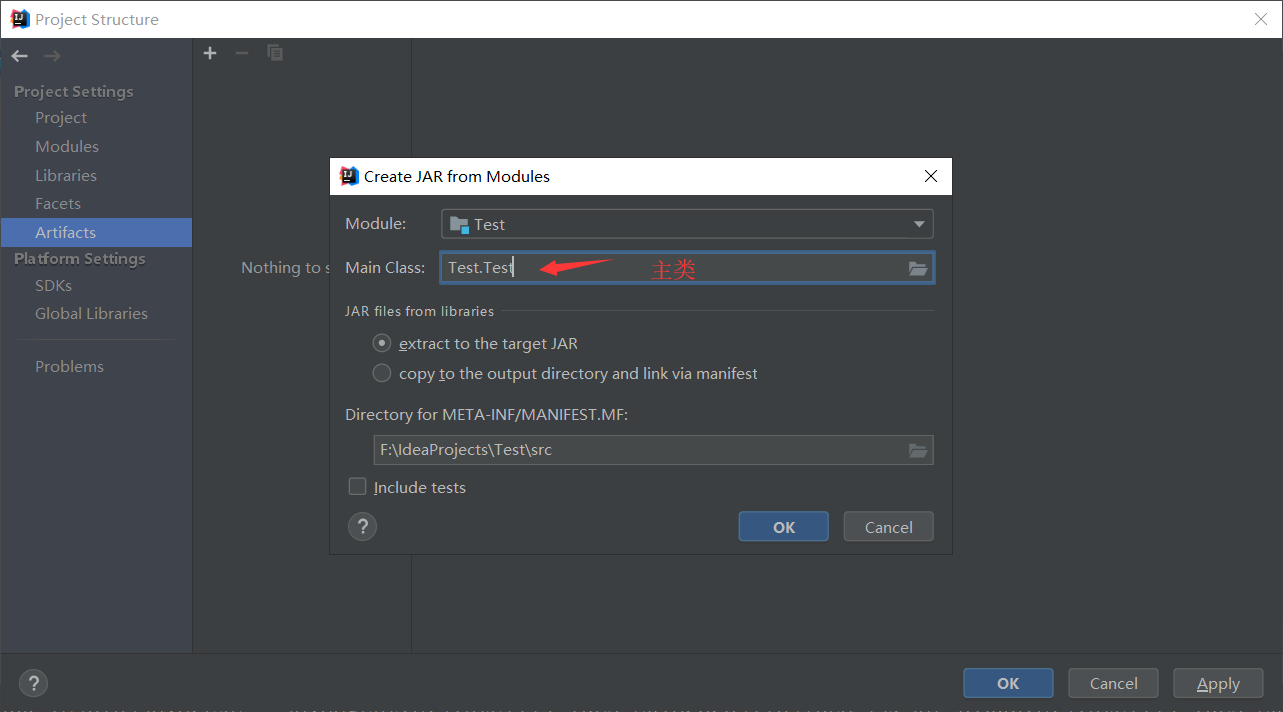This screenshot has height=712, width=1283.
Task: Open the Problems page
Action: (x=69, y=366)
